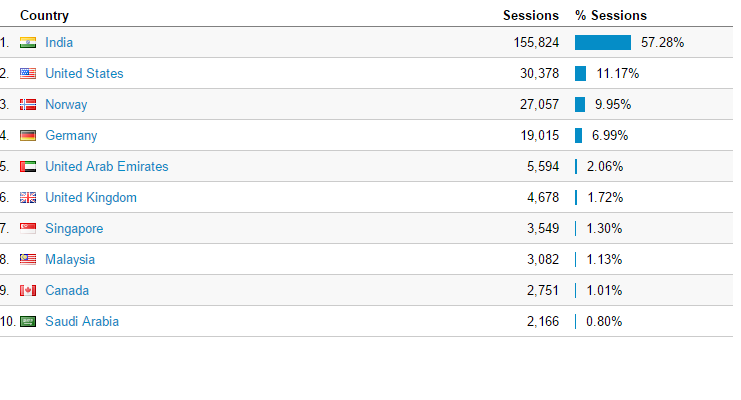This screenshot has height=400, width=741.
Task: Open the Canada country link
Action: pyautogui.click(x=67, y=291)
